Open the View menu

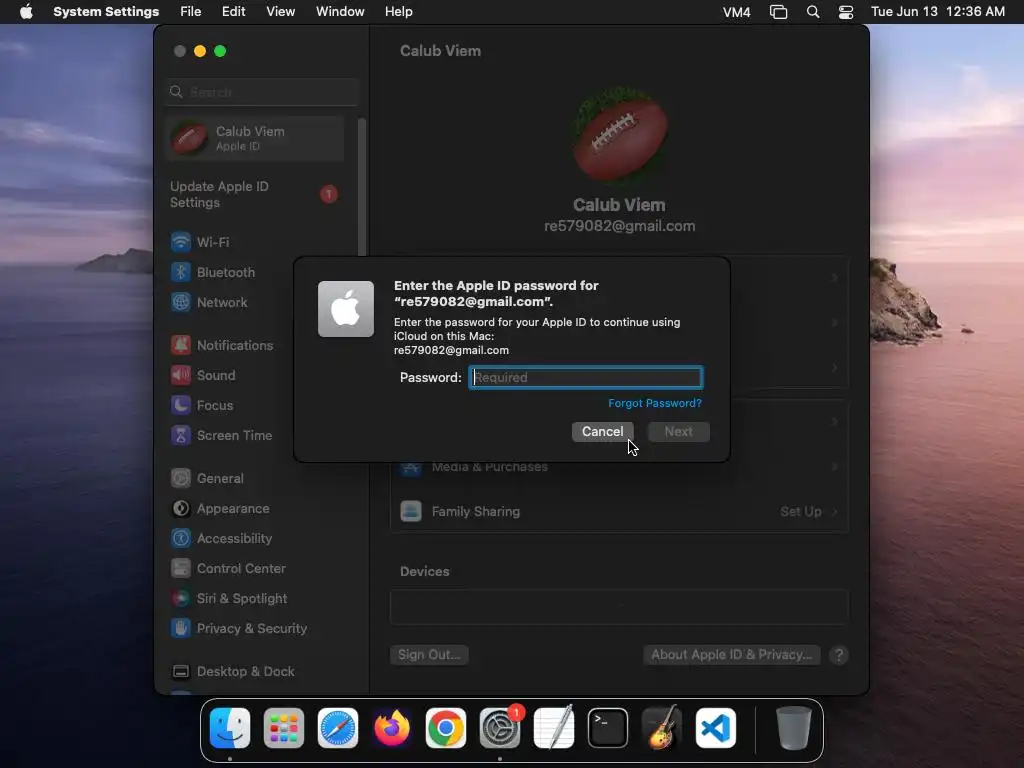pyautogui.click(x=281, y=12)
